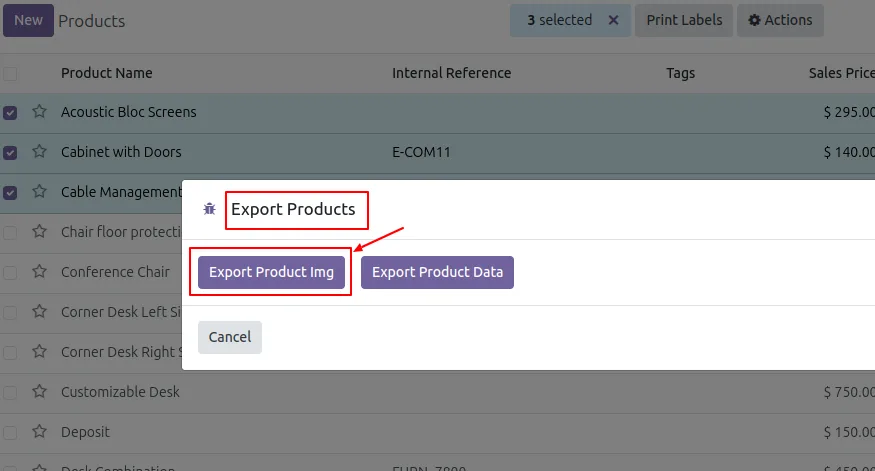The width and height of the screenshot is (875, 471).
Task: Favorite star for Corner Desk Right Sit
Action: pyautogui.click(x=39, y=351)
